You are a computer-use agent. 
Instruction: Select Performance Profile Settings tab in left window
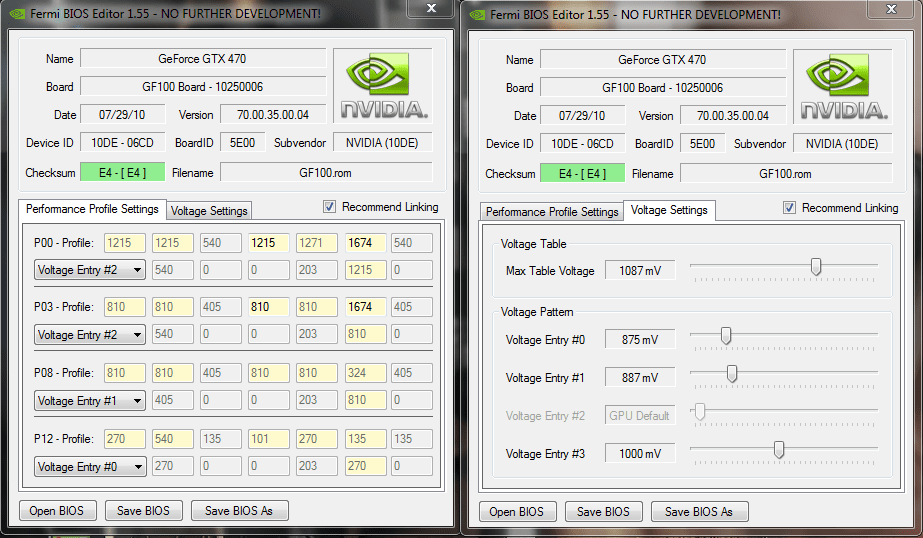pos(92,209)
